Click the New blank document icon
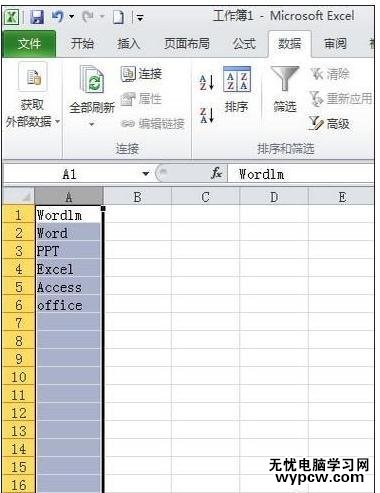This screenshot has width=380, height=493. click(118, 17)
